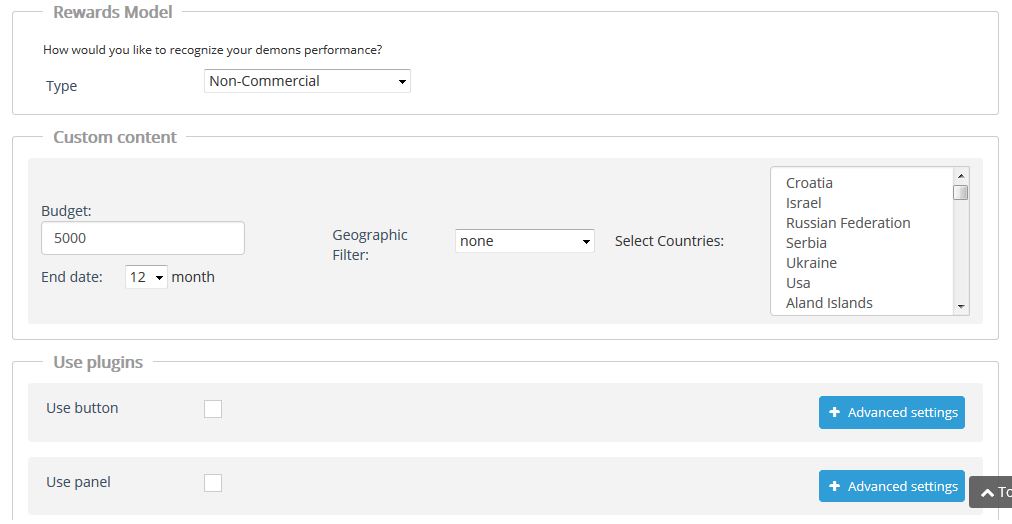Select Serbia in the countries list

coord(806,243)
